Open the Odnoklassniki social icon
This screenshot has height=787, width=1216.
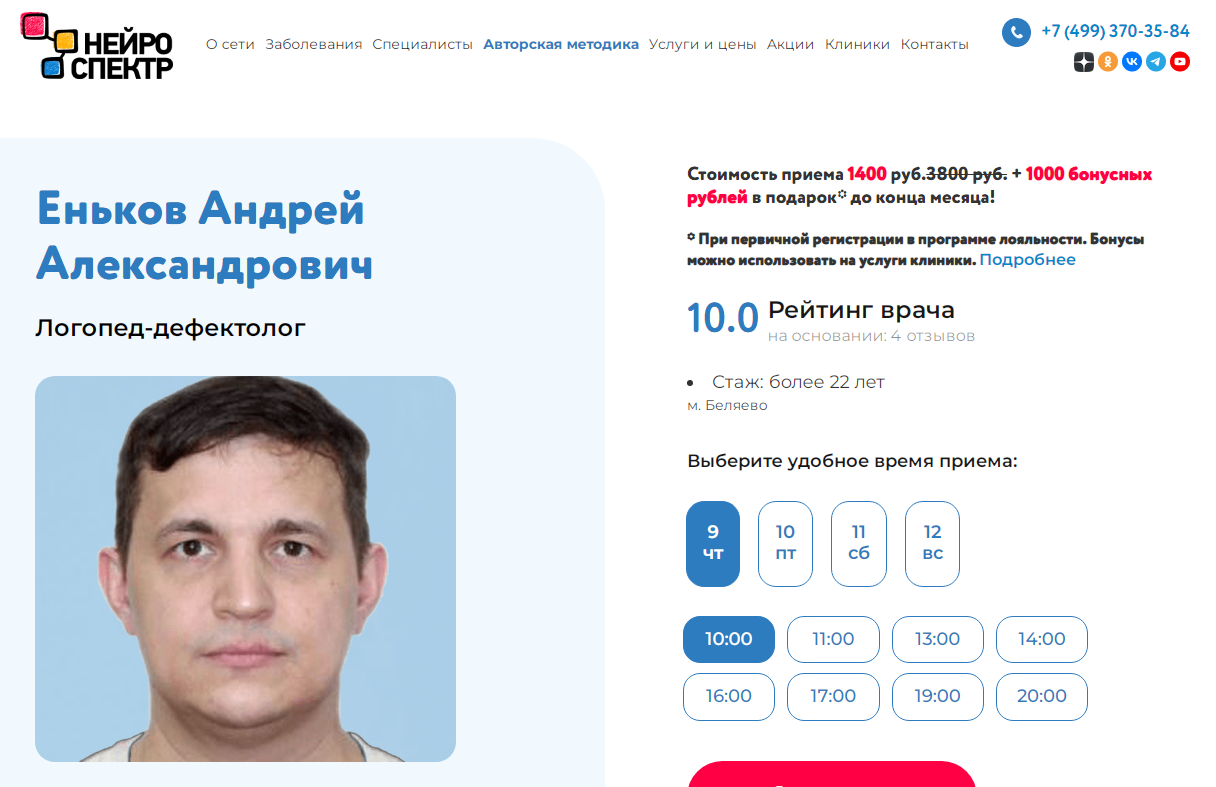[x=1108, y=62]
